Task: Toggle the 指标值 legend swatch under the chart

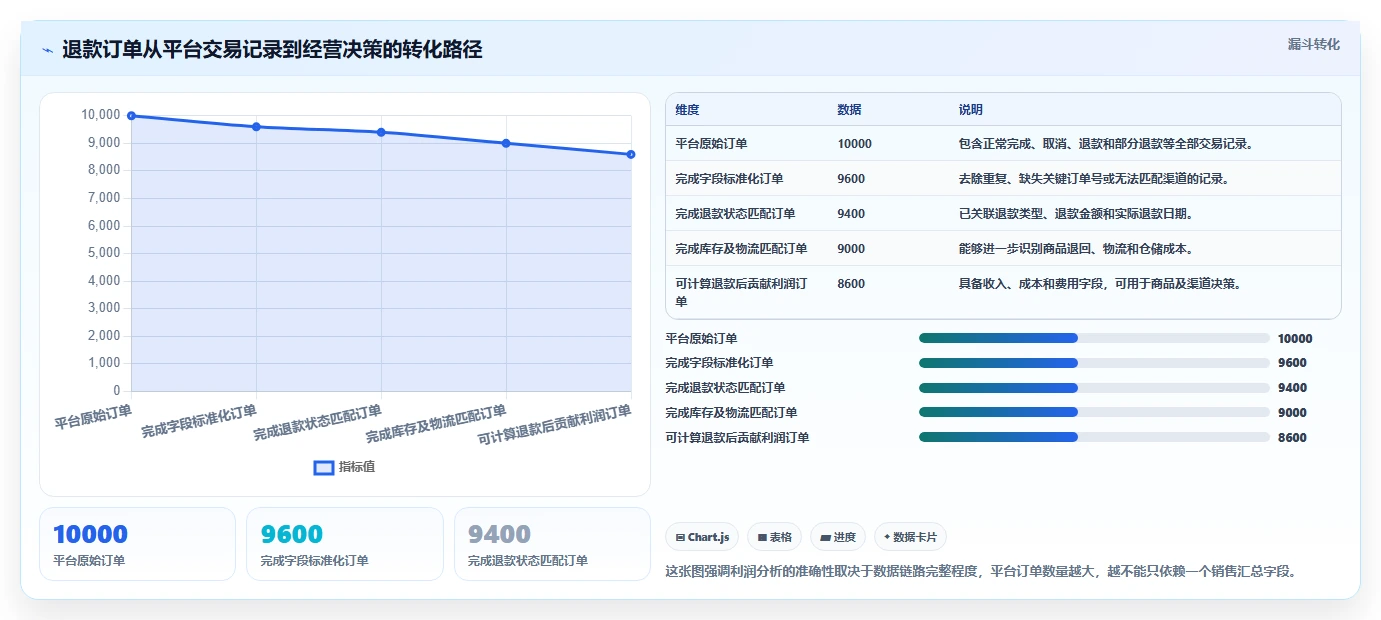Action: pos(324,467)
